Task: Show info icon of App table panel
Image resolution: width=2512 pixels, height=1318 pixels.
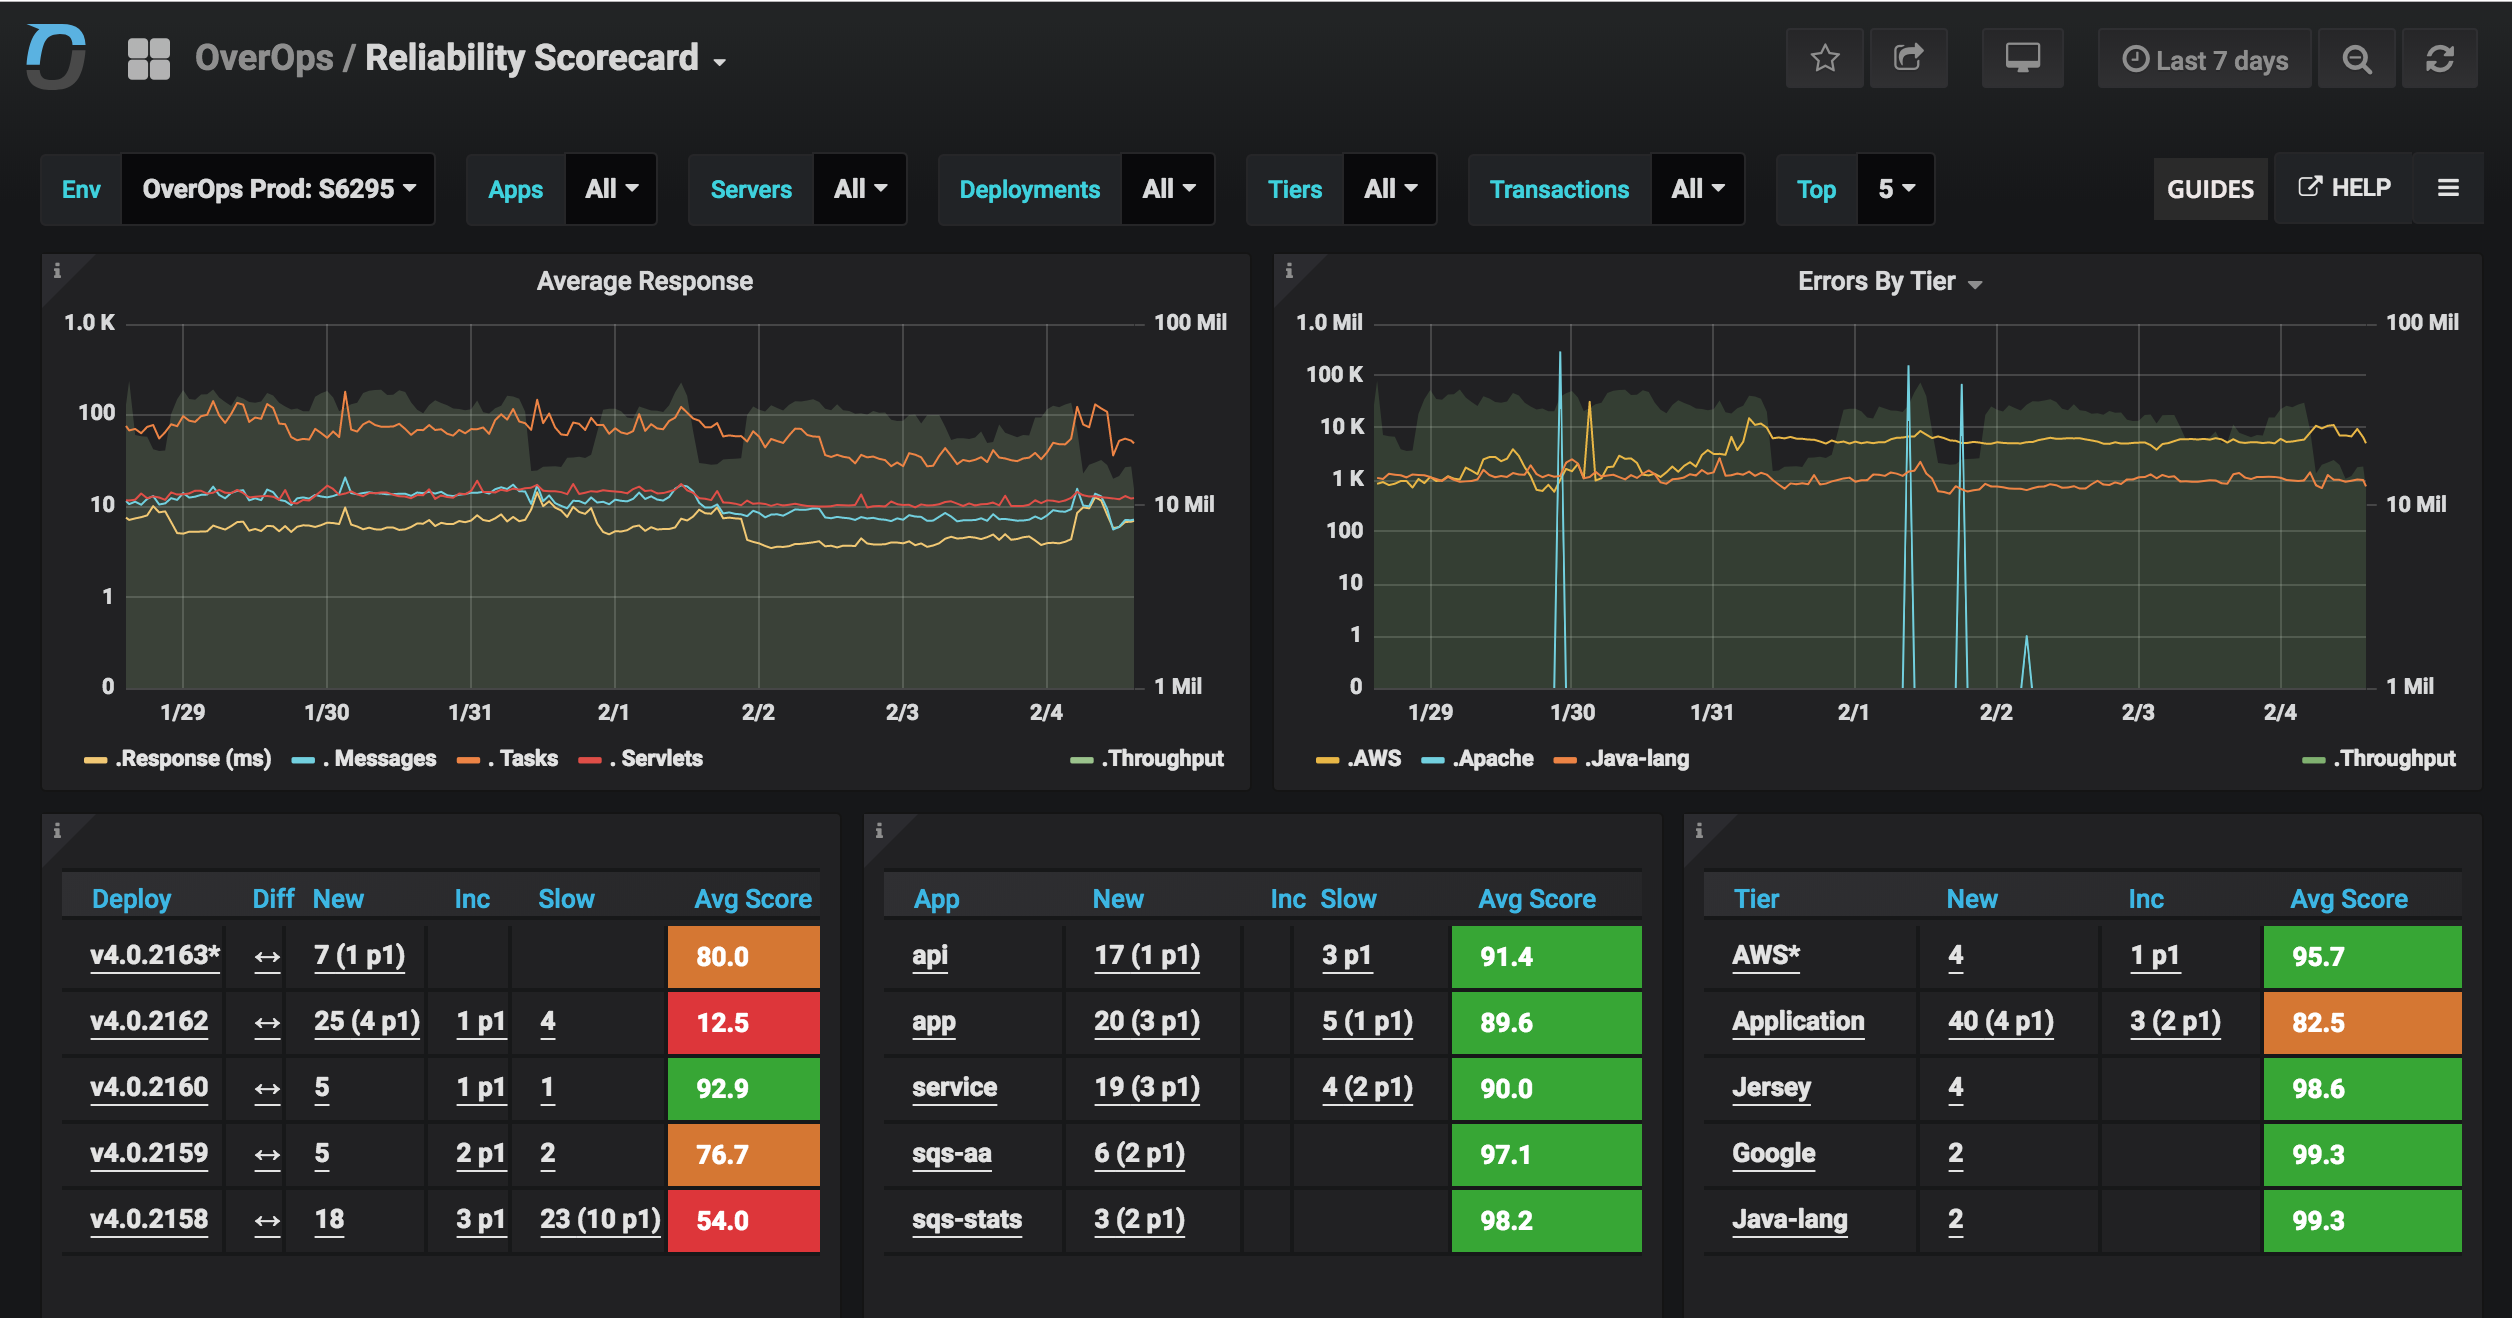Action: pos(879,831)
